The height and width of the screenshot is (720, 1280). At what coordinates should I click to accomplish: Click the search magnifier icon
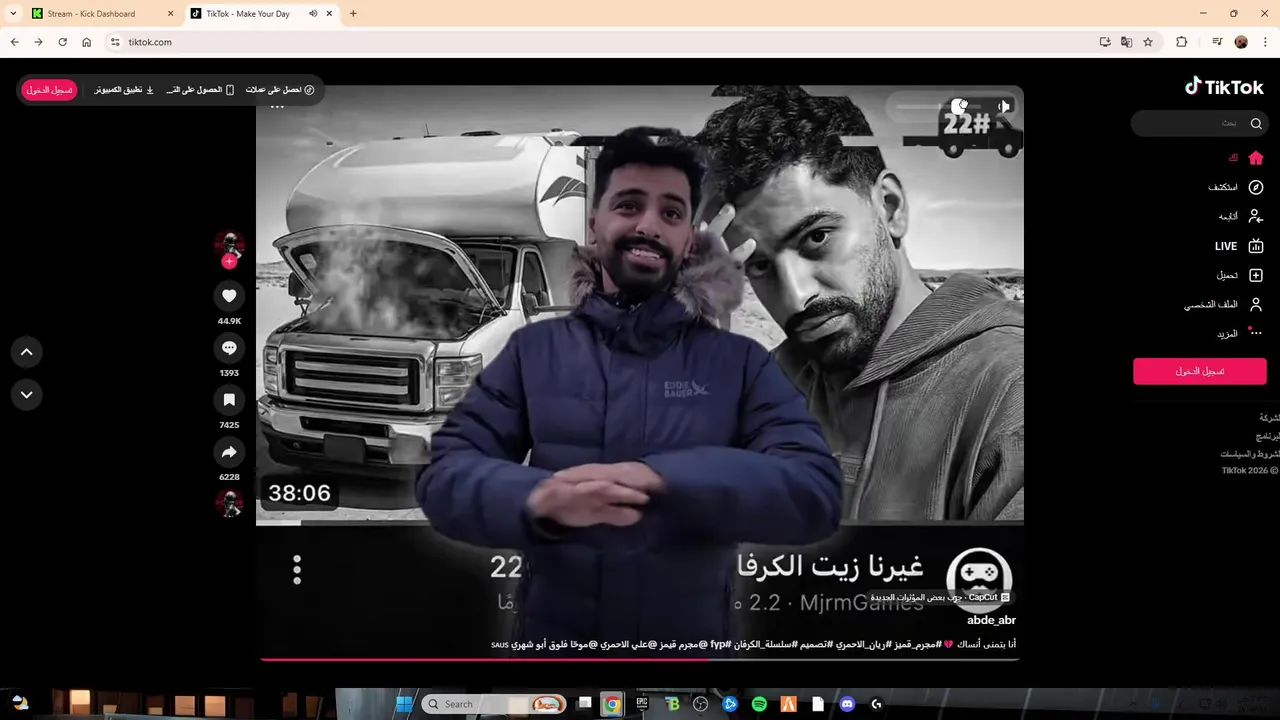pyautogui.click(x=1256, y=123)
